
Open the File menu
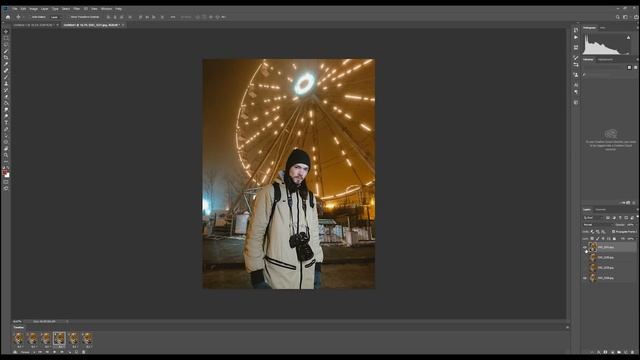(14, 9)
